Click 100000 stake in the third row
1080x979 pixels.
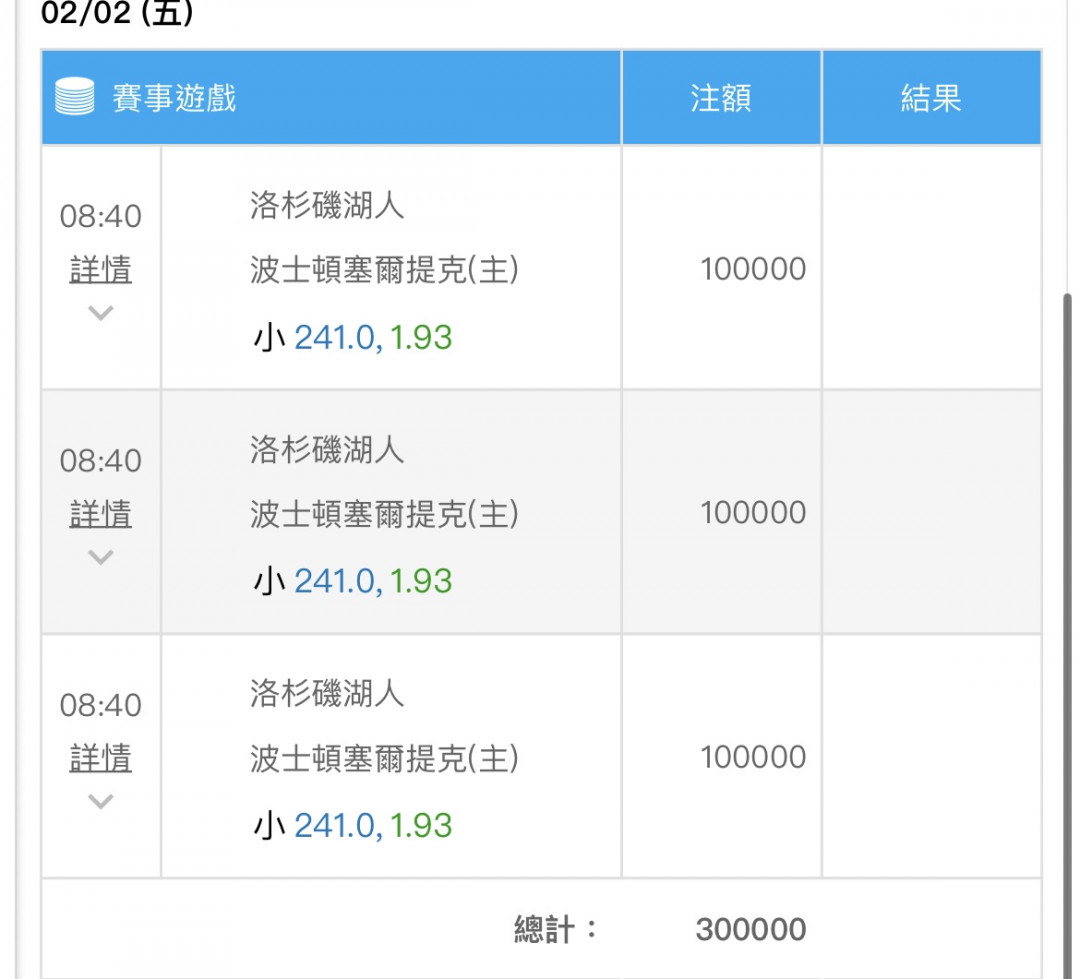tap(753, 757)
